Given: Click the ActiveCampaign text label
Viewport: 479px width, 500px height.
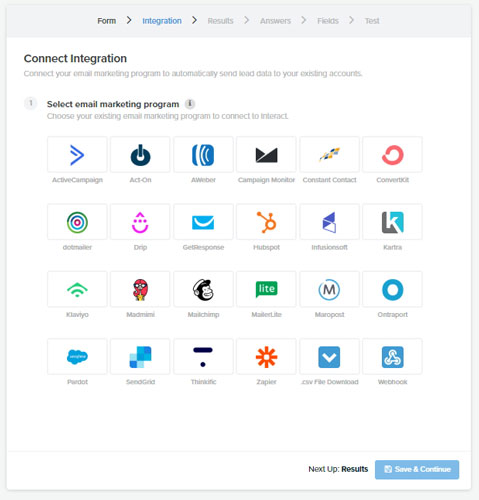Looking at the screenshot, I should pos(77,180).
